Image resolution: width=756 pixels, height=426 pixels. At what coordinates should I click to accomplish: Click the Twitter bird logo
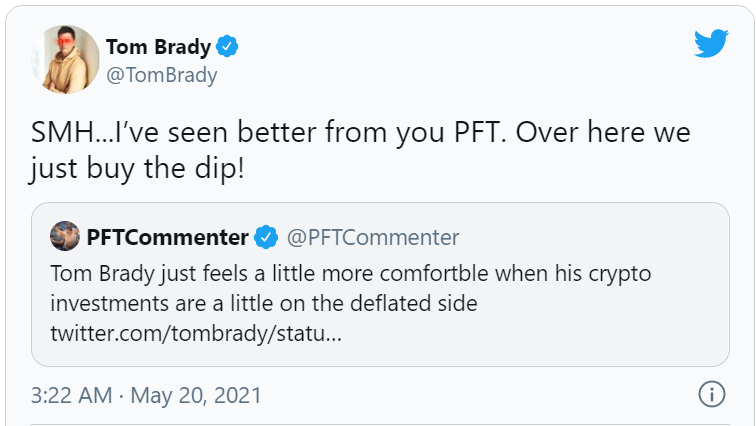(x=711, y=43)
